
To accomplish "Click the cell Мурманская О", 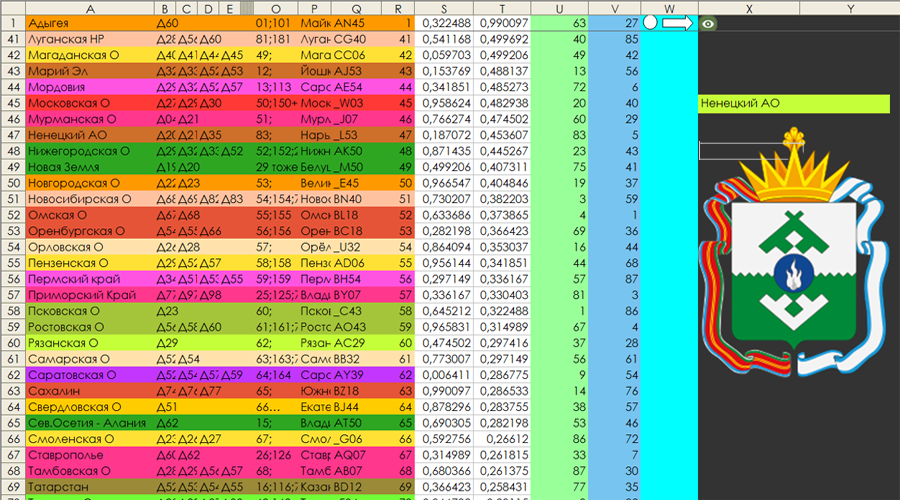I will click(x=90, y=119).
